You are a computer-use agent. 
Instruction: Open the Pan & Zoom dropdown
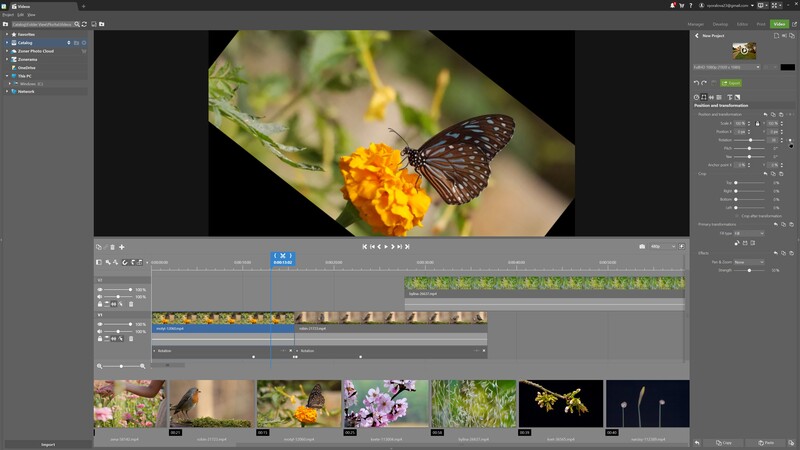(749, 262)
